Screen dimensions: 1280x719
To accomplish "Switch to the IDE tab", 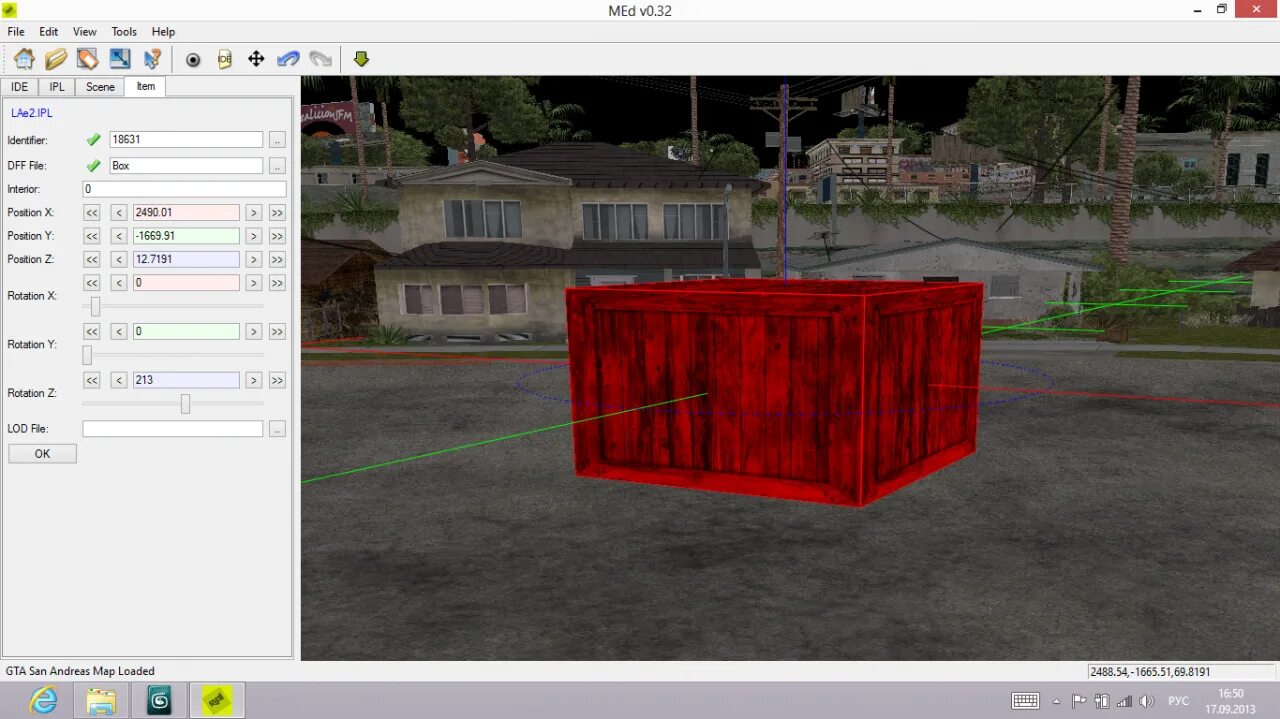I will pos(19,87).
